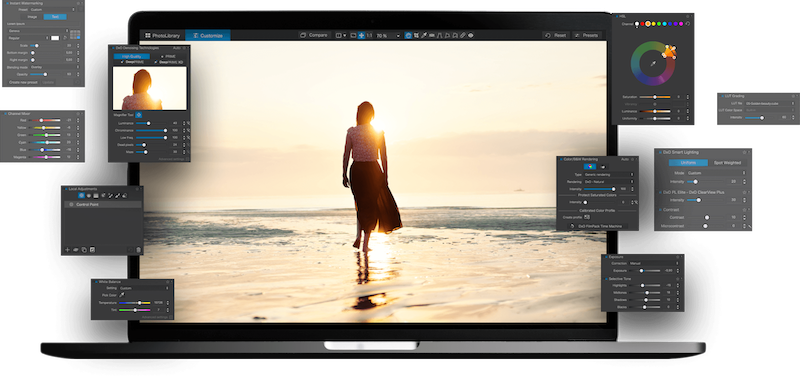Open the 70 % zoom level dropdown
This screenshot has width=800, height=381.
click(388, 36)
